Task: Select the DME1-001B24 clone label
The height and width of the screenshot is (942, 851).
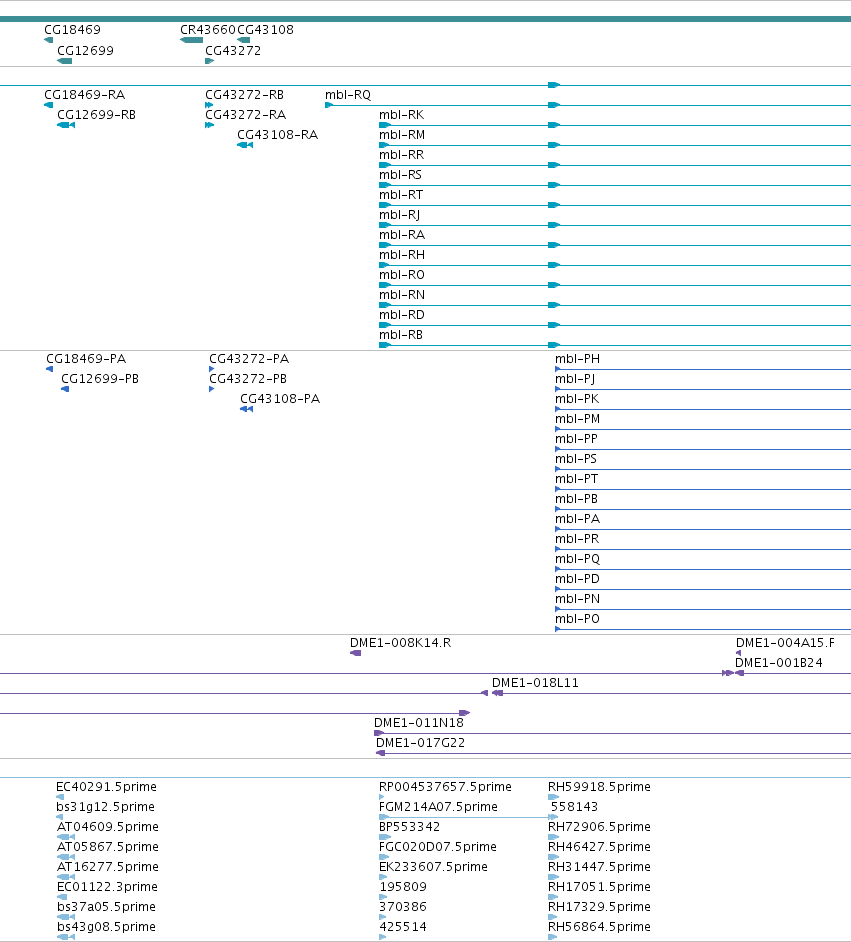Action: coord(779,663)
